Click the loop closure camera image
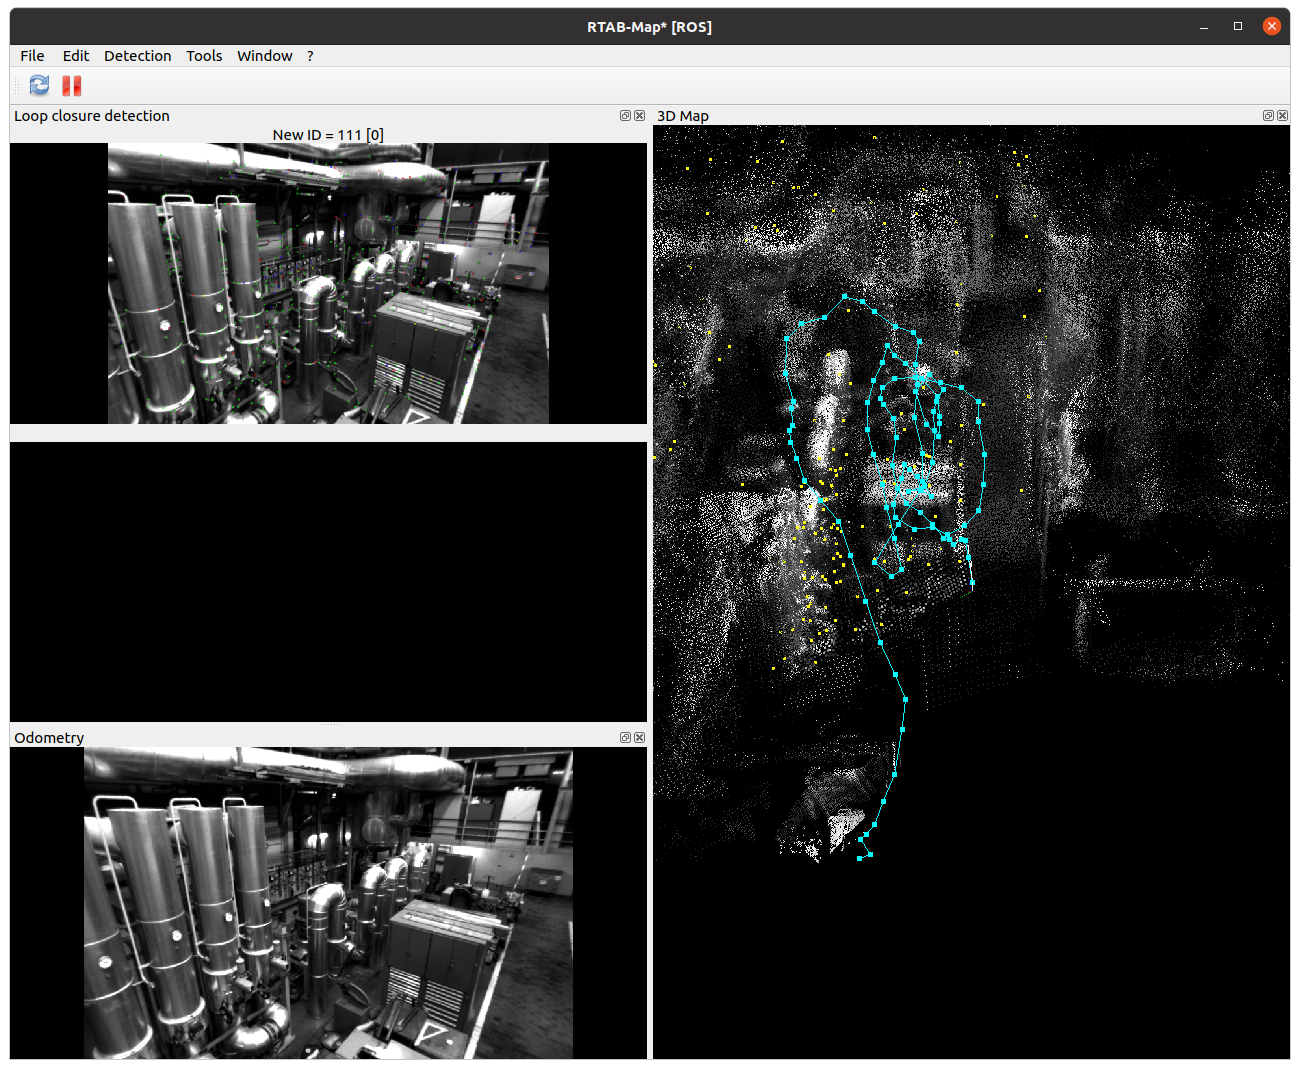 tap(328, 283)
